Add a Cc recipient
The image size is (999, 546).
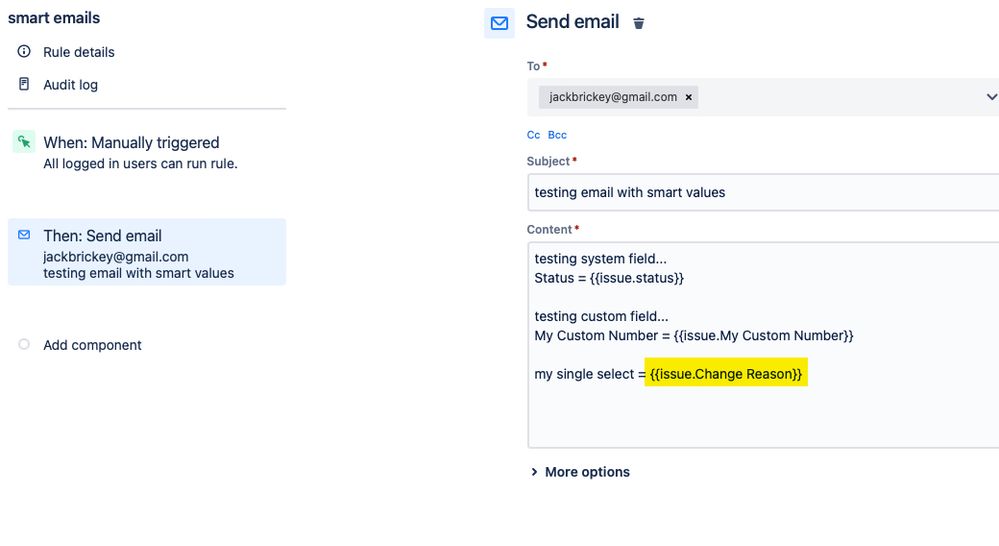(533, 135)
